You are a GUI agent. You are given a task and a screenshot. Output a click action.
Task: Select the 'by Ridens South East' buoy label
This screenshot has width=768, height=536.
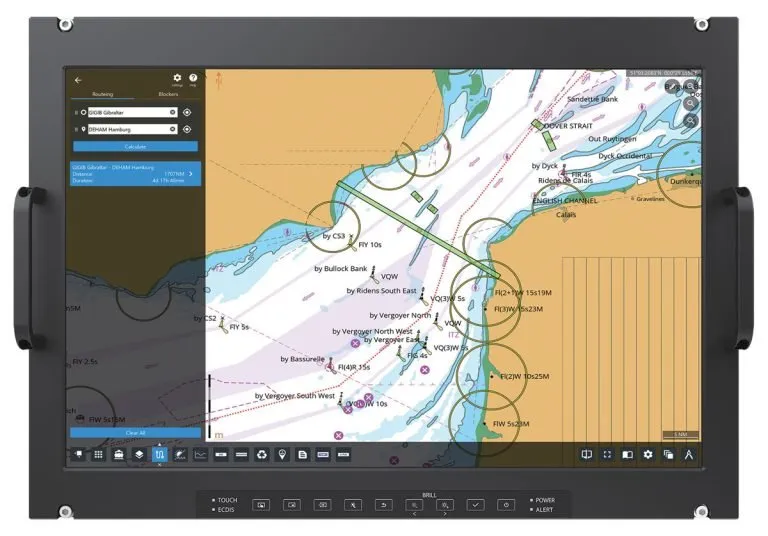381,291
